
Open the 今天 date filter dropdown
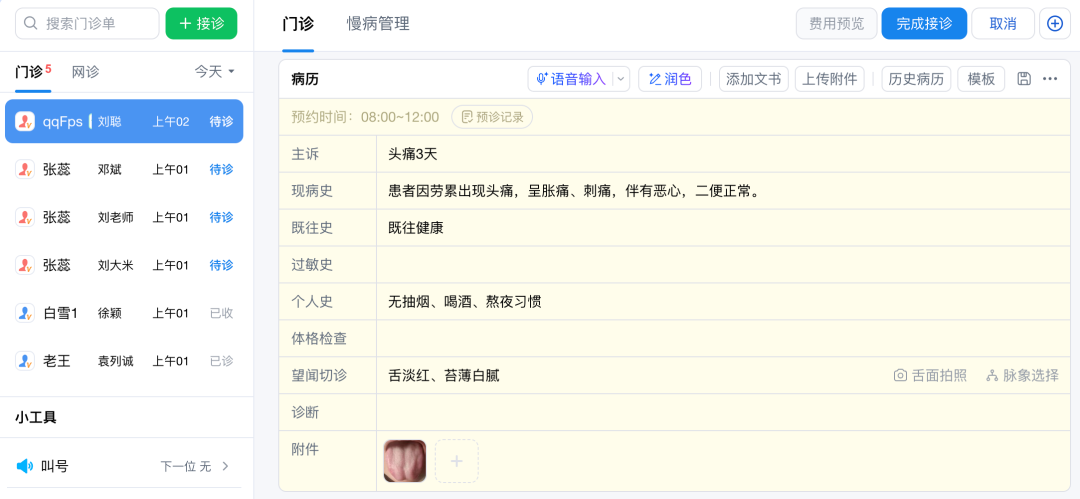point(214,72)
